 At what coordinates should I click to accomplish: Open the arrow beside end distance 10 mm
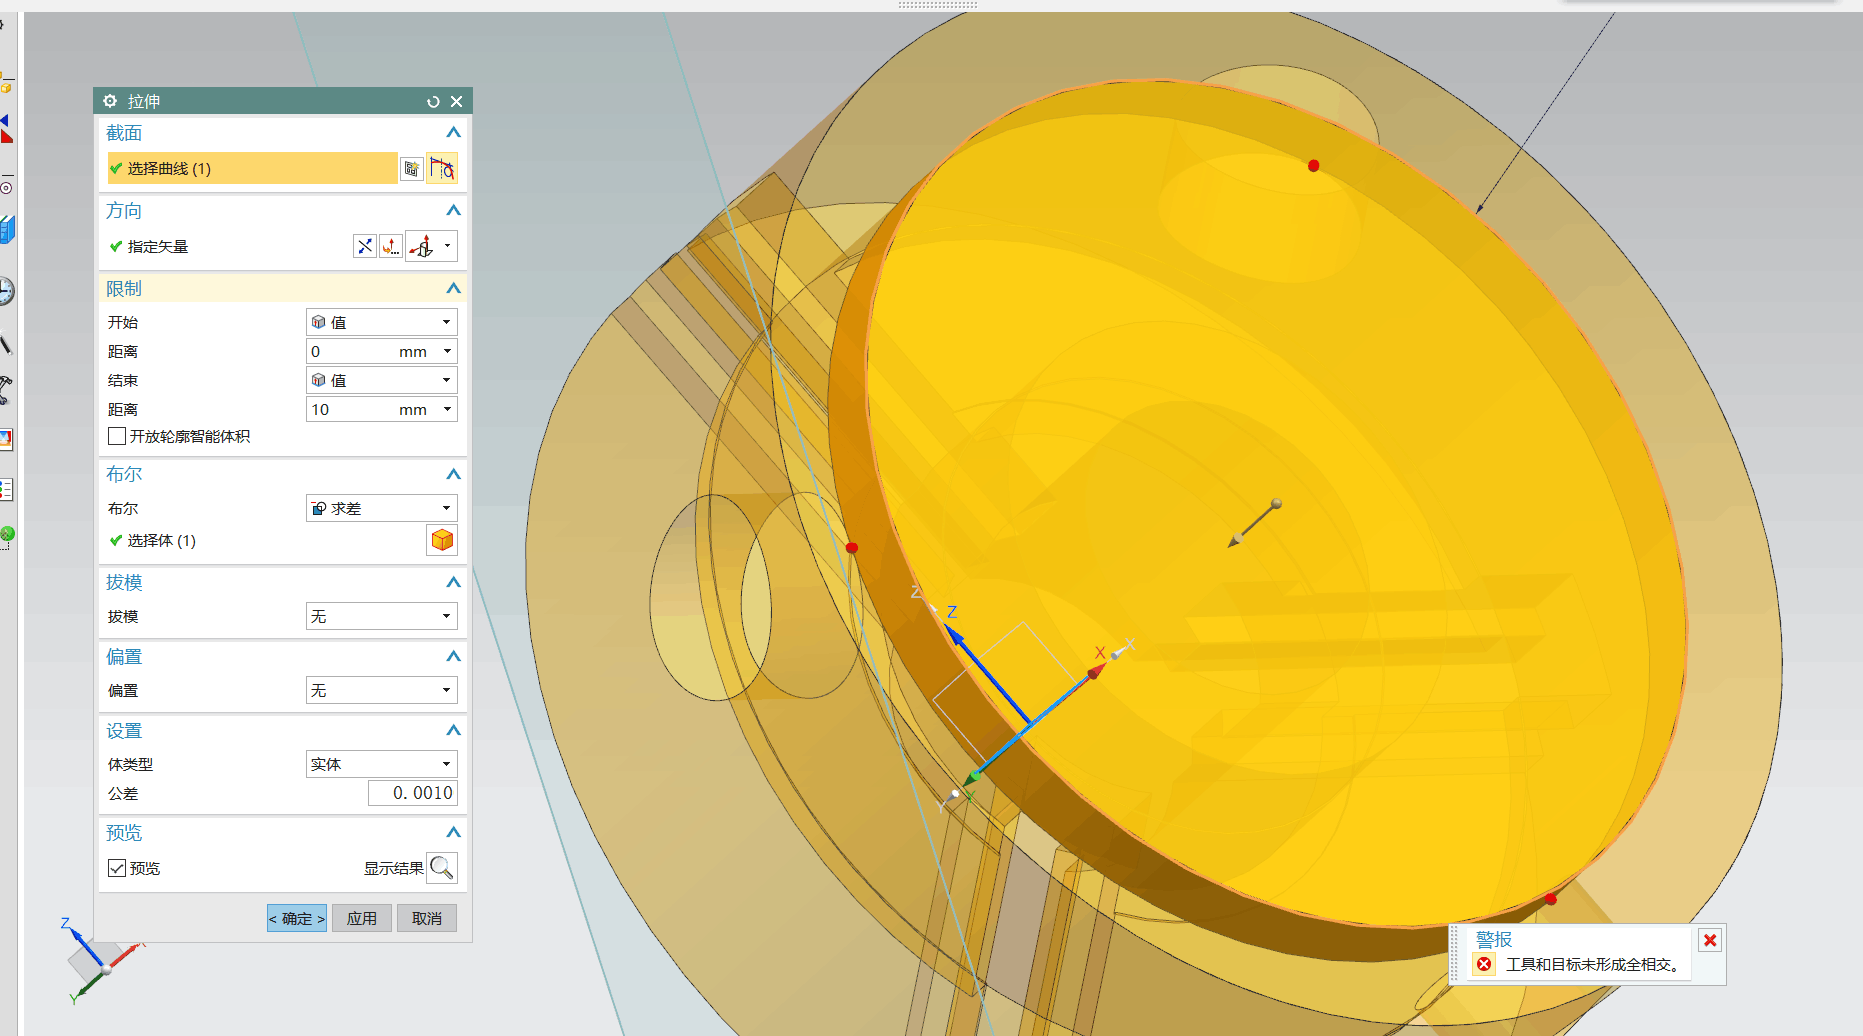click(448, 409)
